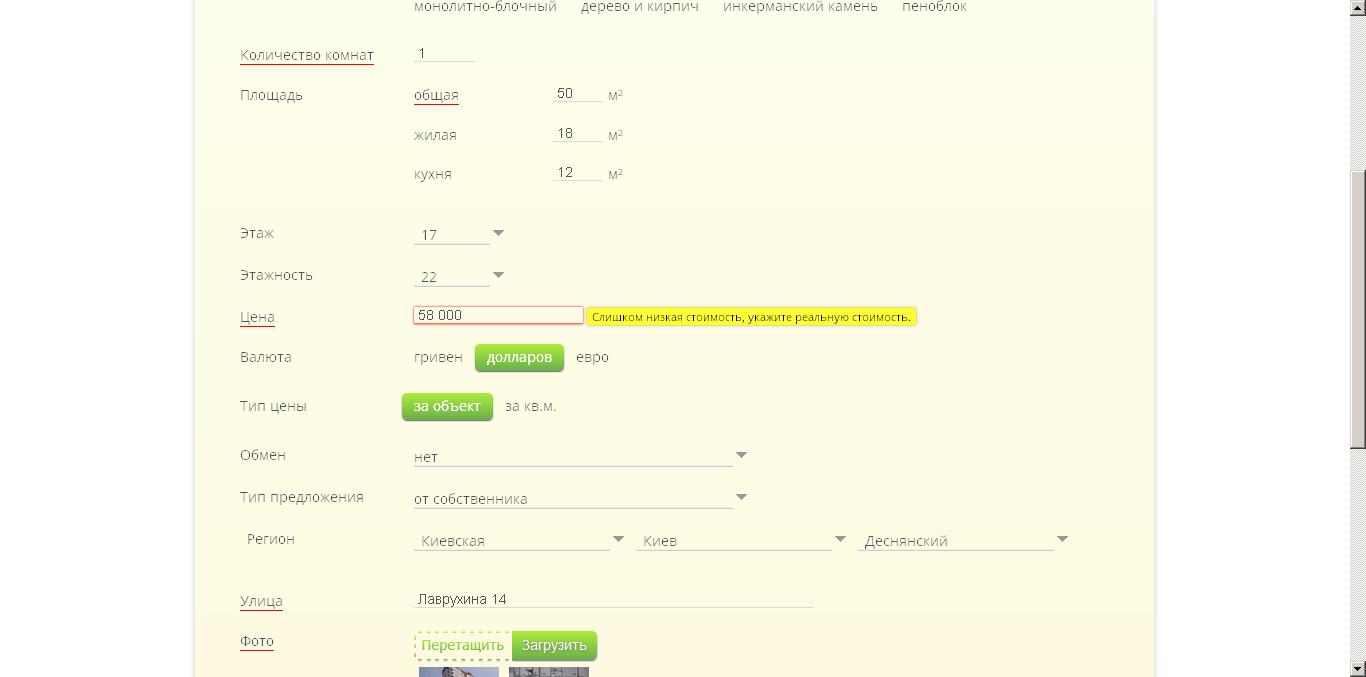Click the page scrollbar down arrow

pos(1358,668)
